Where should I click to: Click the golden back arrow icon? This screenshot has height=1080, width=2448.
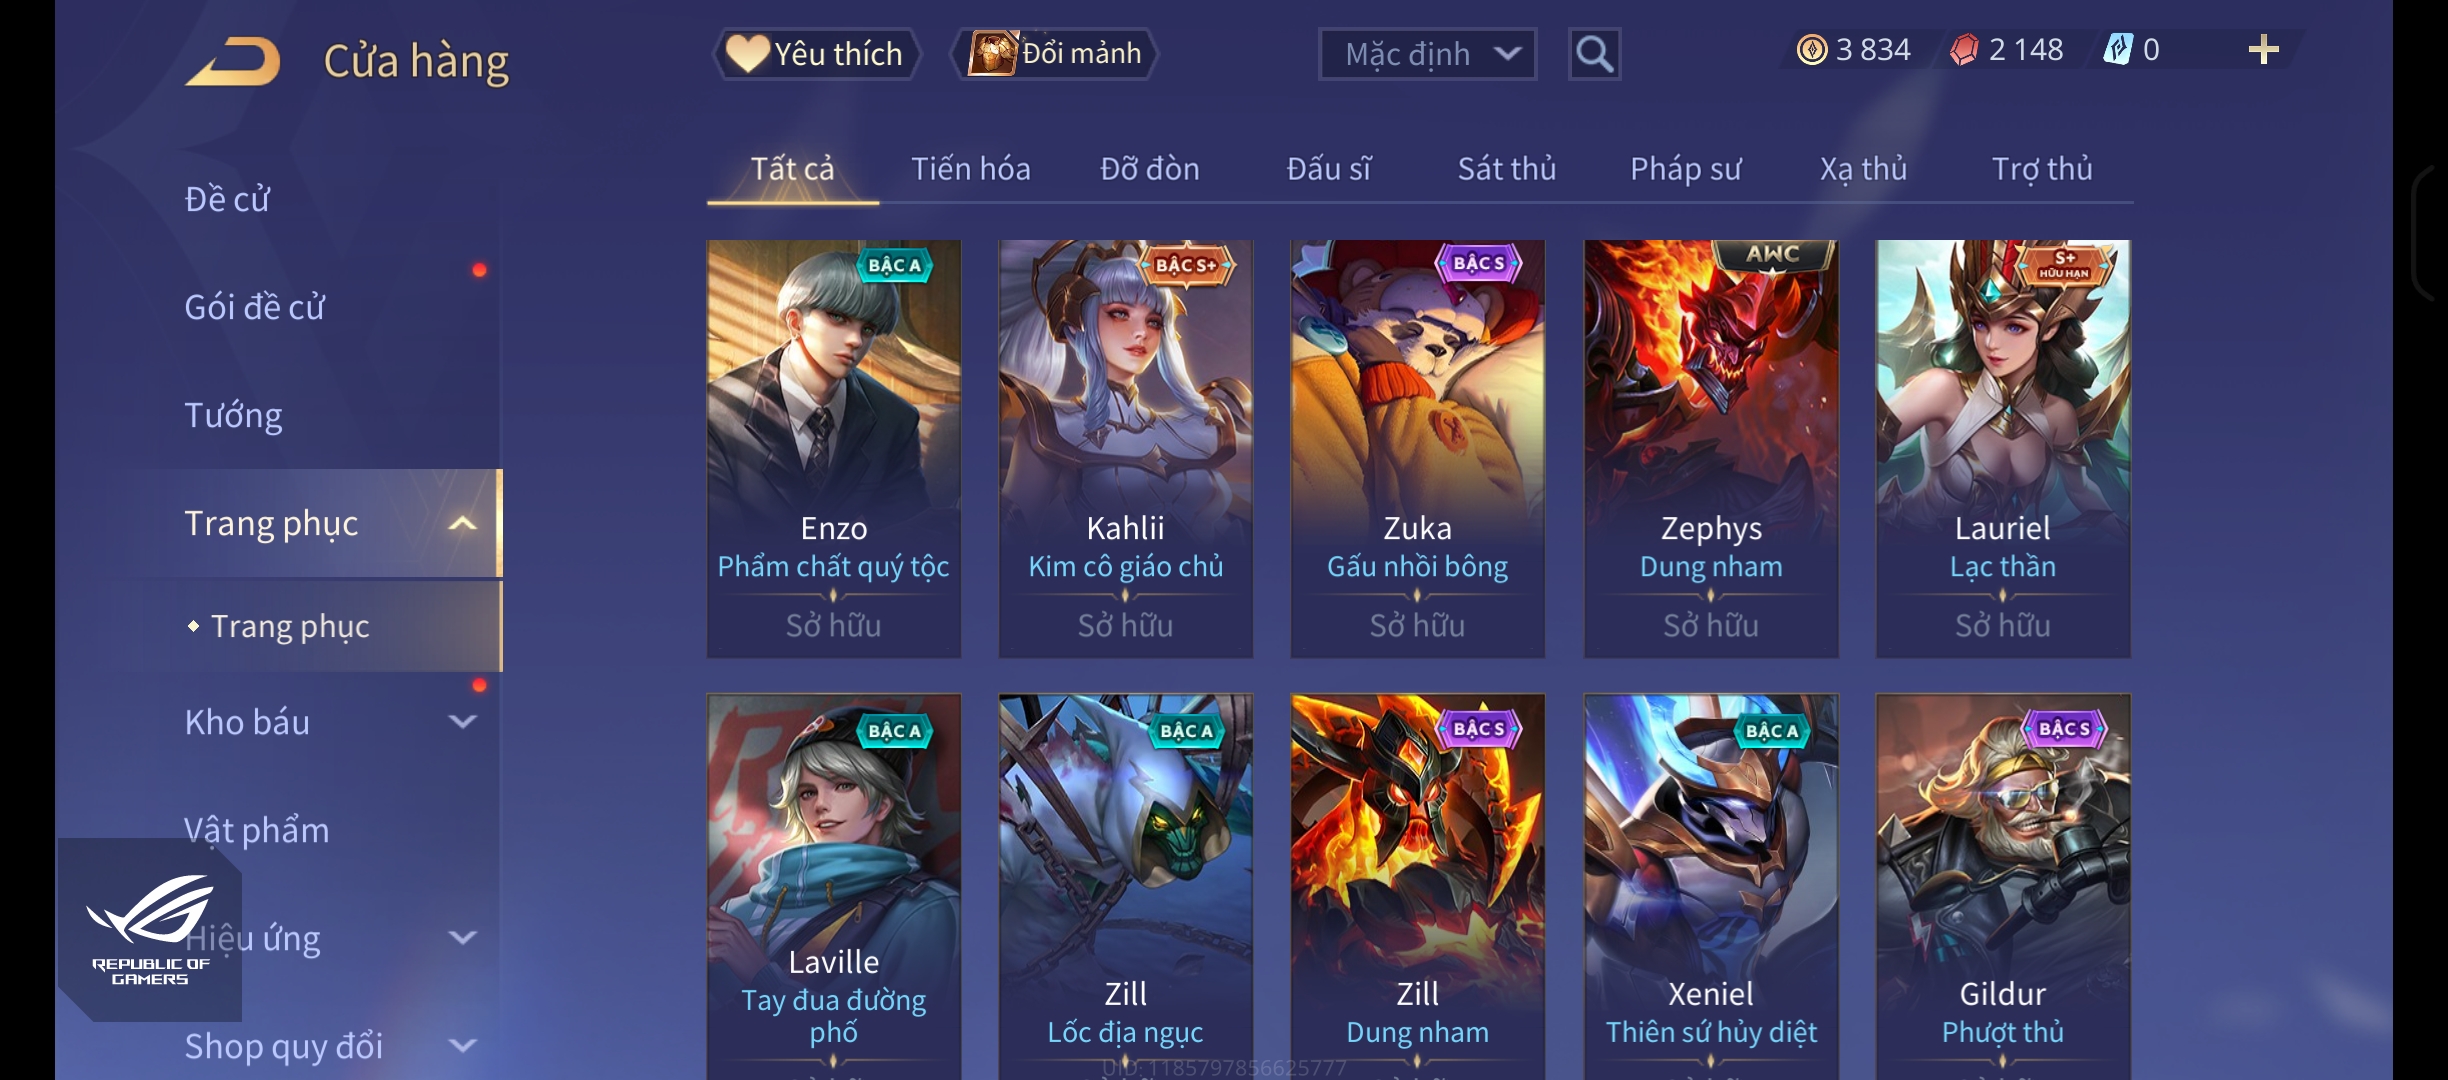(x=233, y=61)
